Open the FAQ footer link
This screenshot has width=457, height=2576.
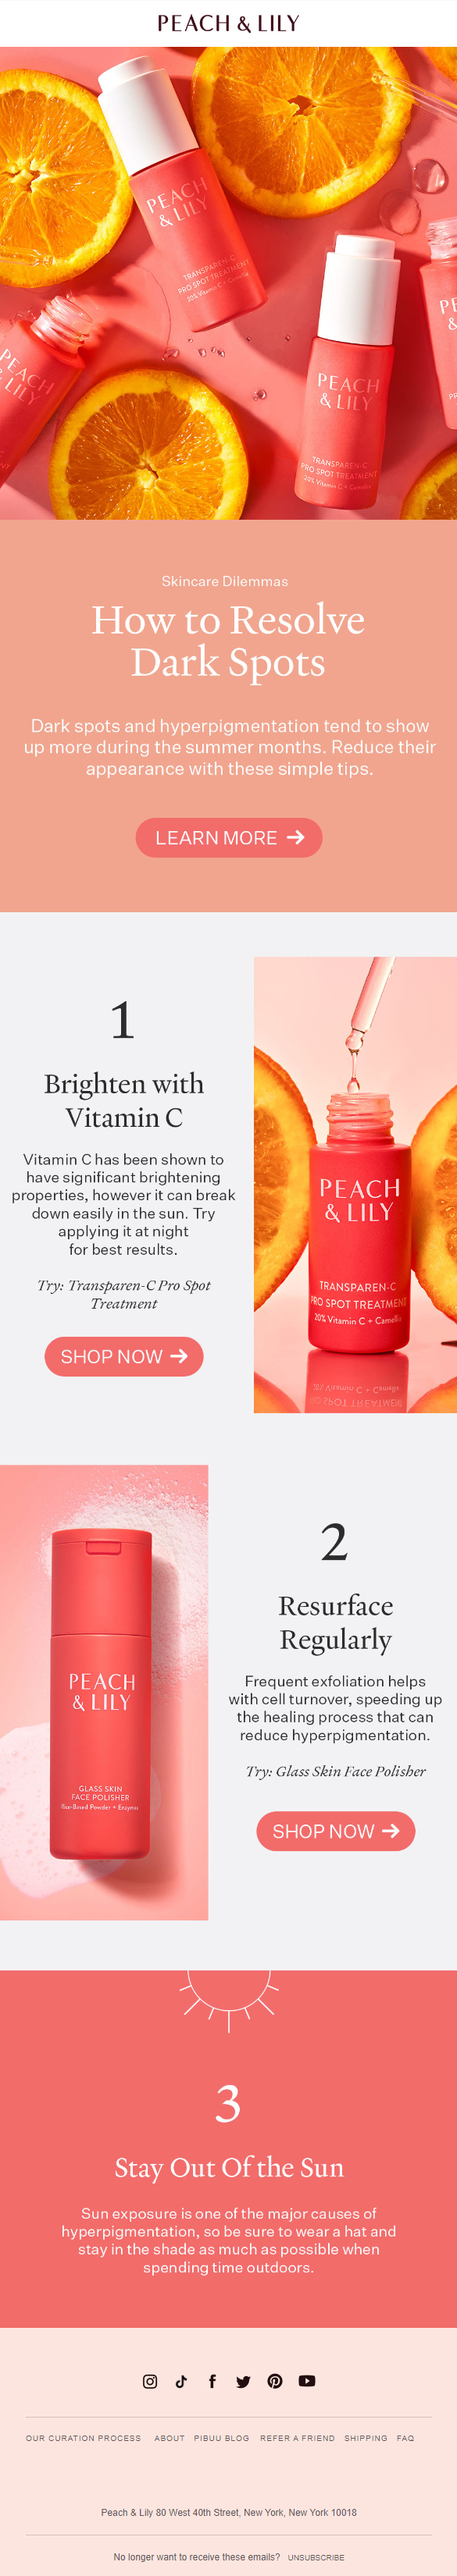pos(405,2438)
